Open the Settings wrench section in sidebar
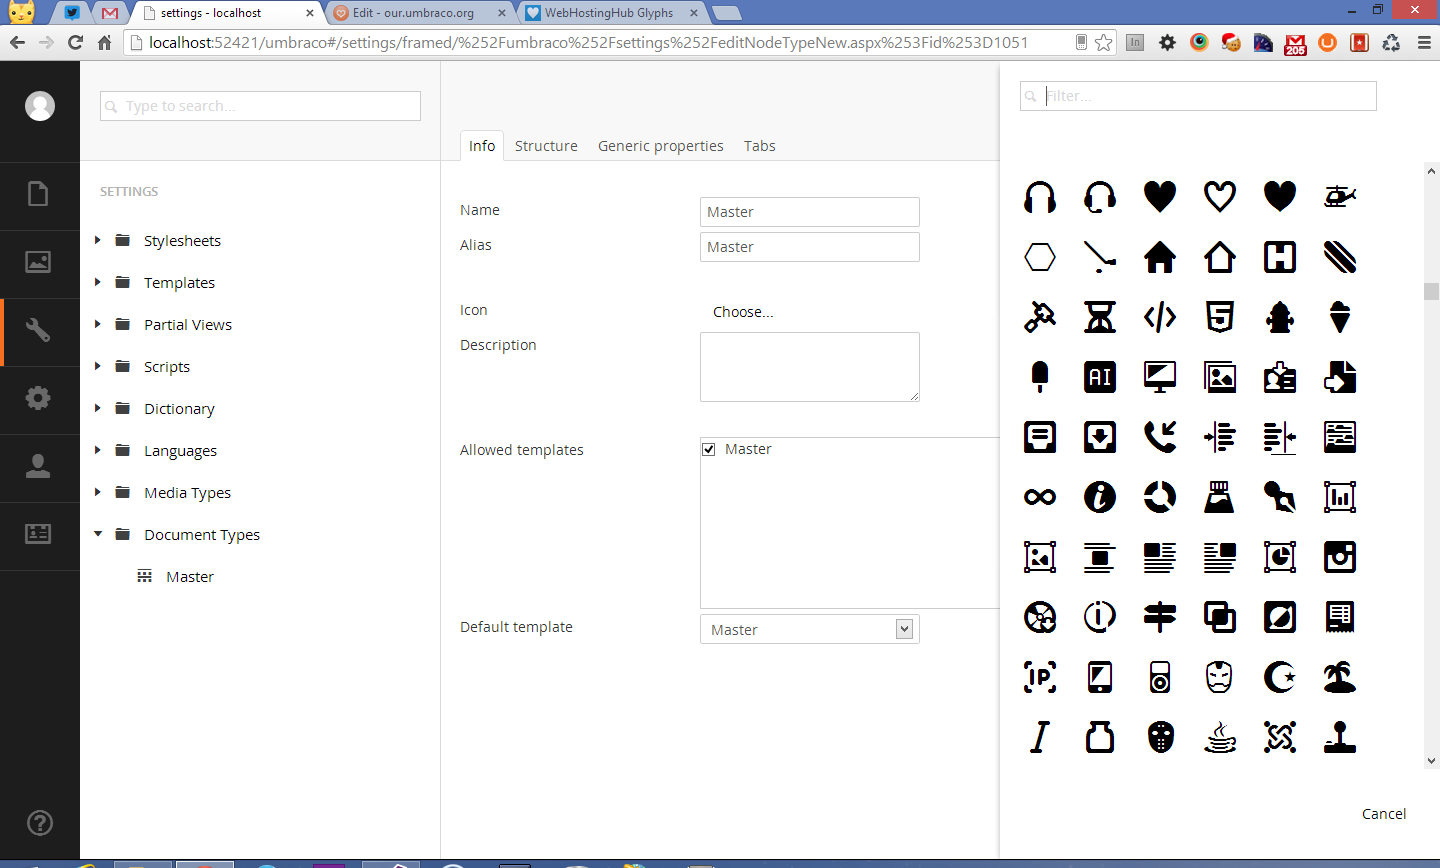1440x868 pixels. 38,330
